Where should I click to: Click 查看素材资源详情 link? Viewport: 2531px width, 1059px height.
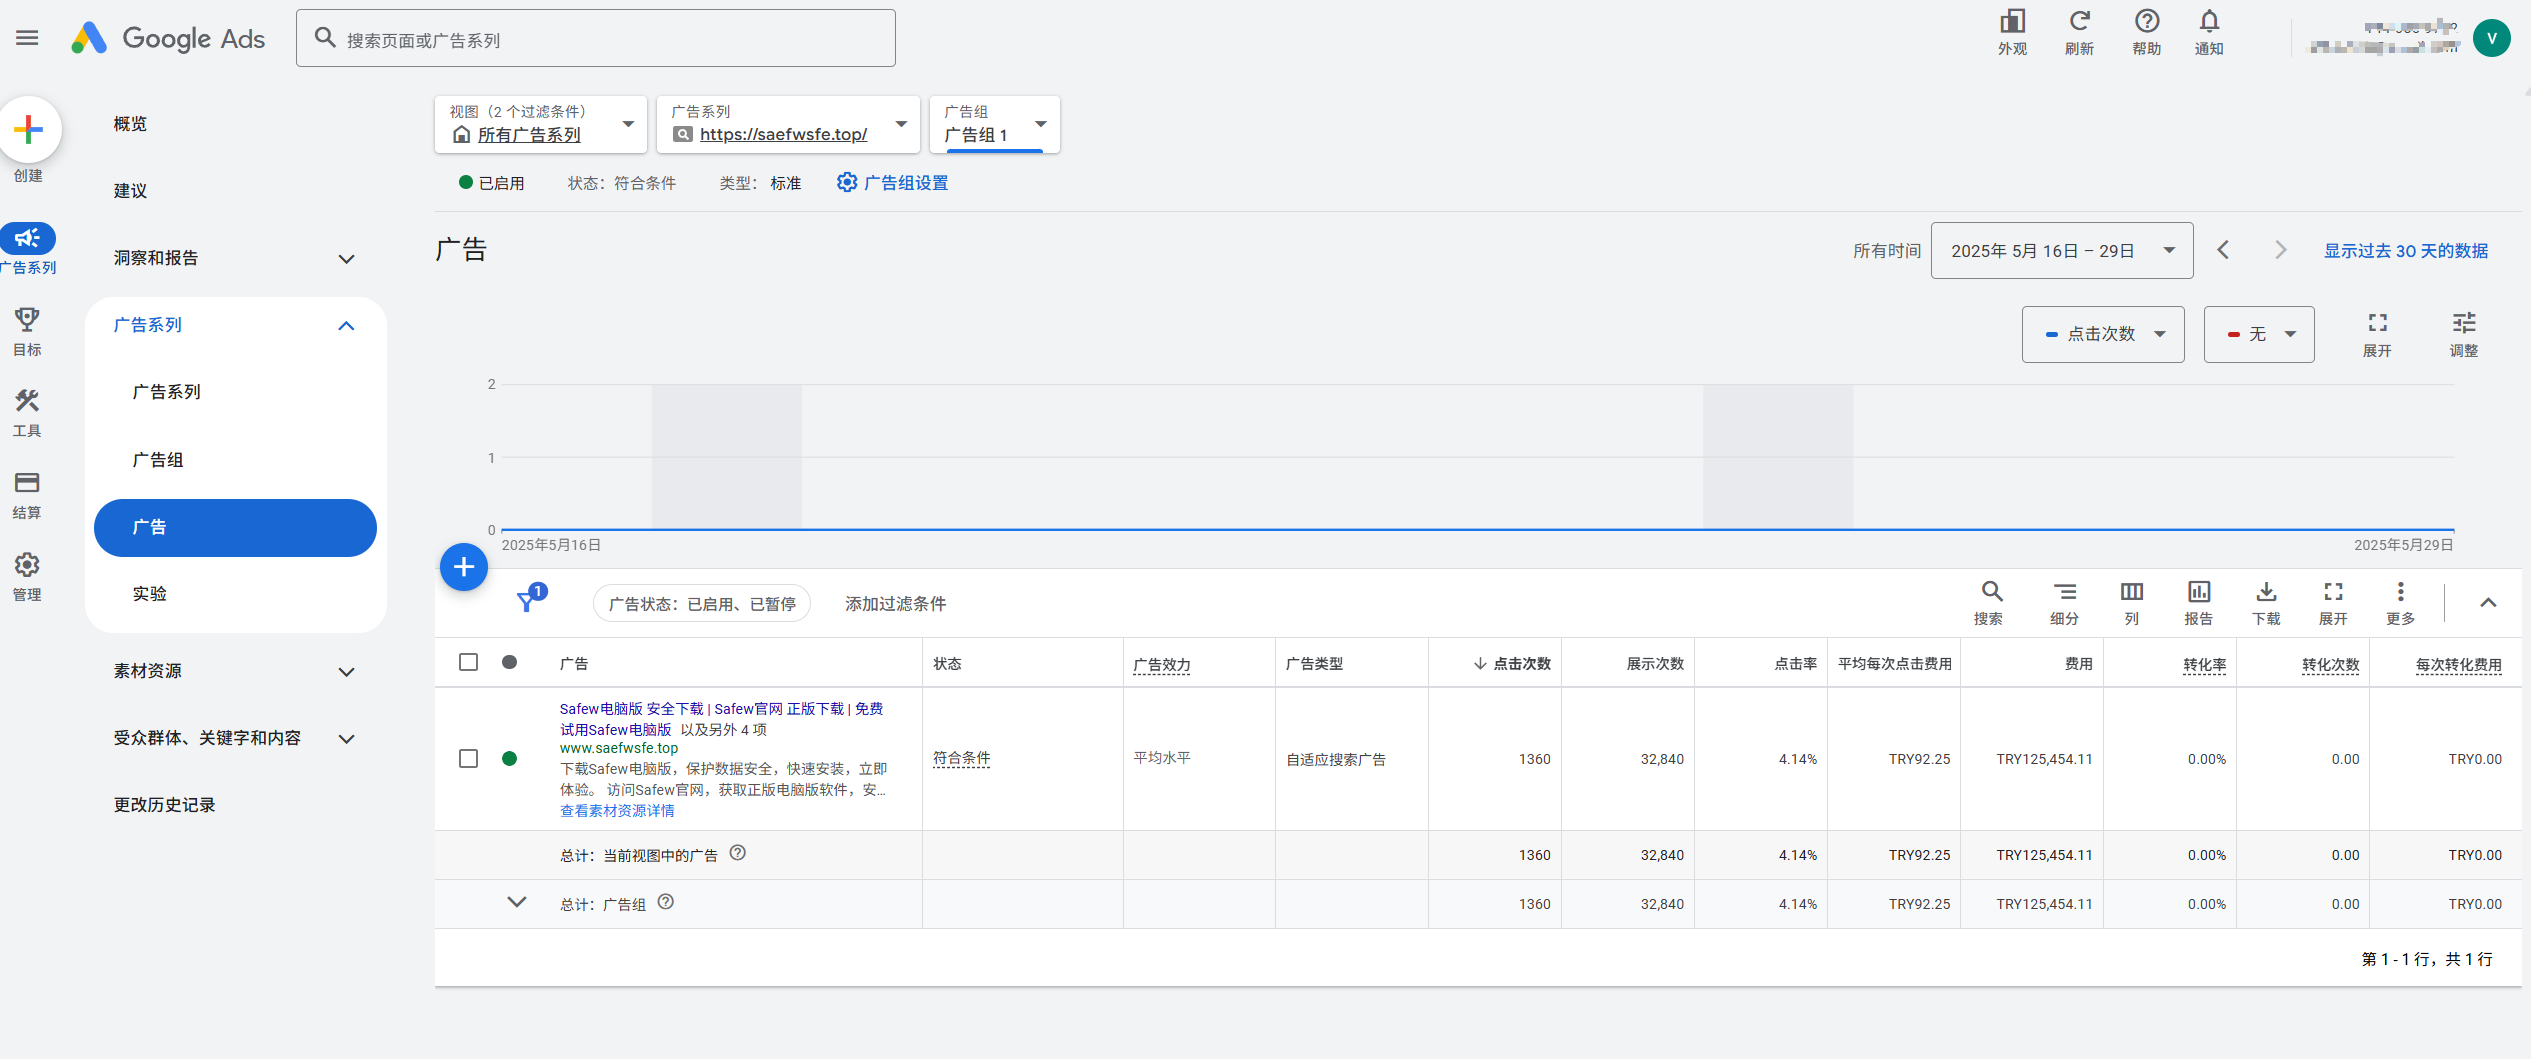coord(617,811)
